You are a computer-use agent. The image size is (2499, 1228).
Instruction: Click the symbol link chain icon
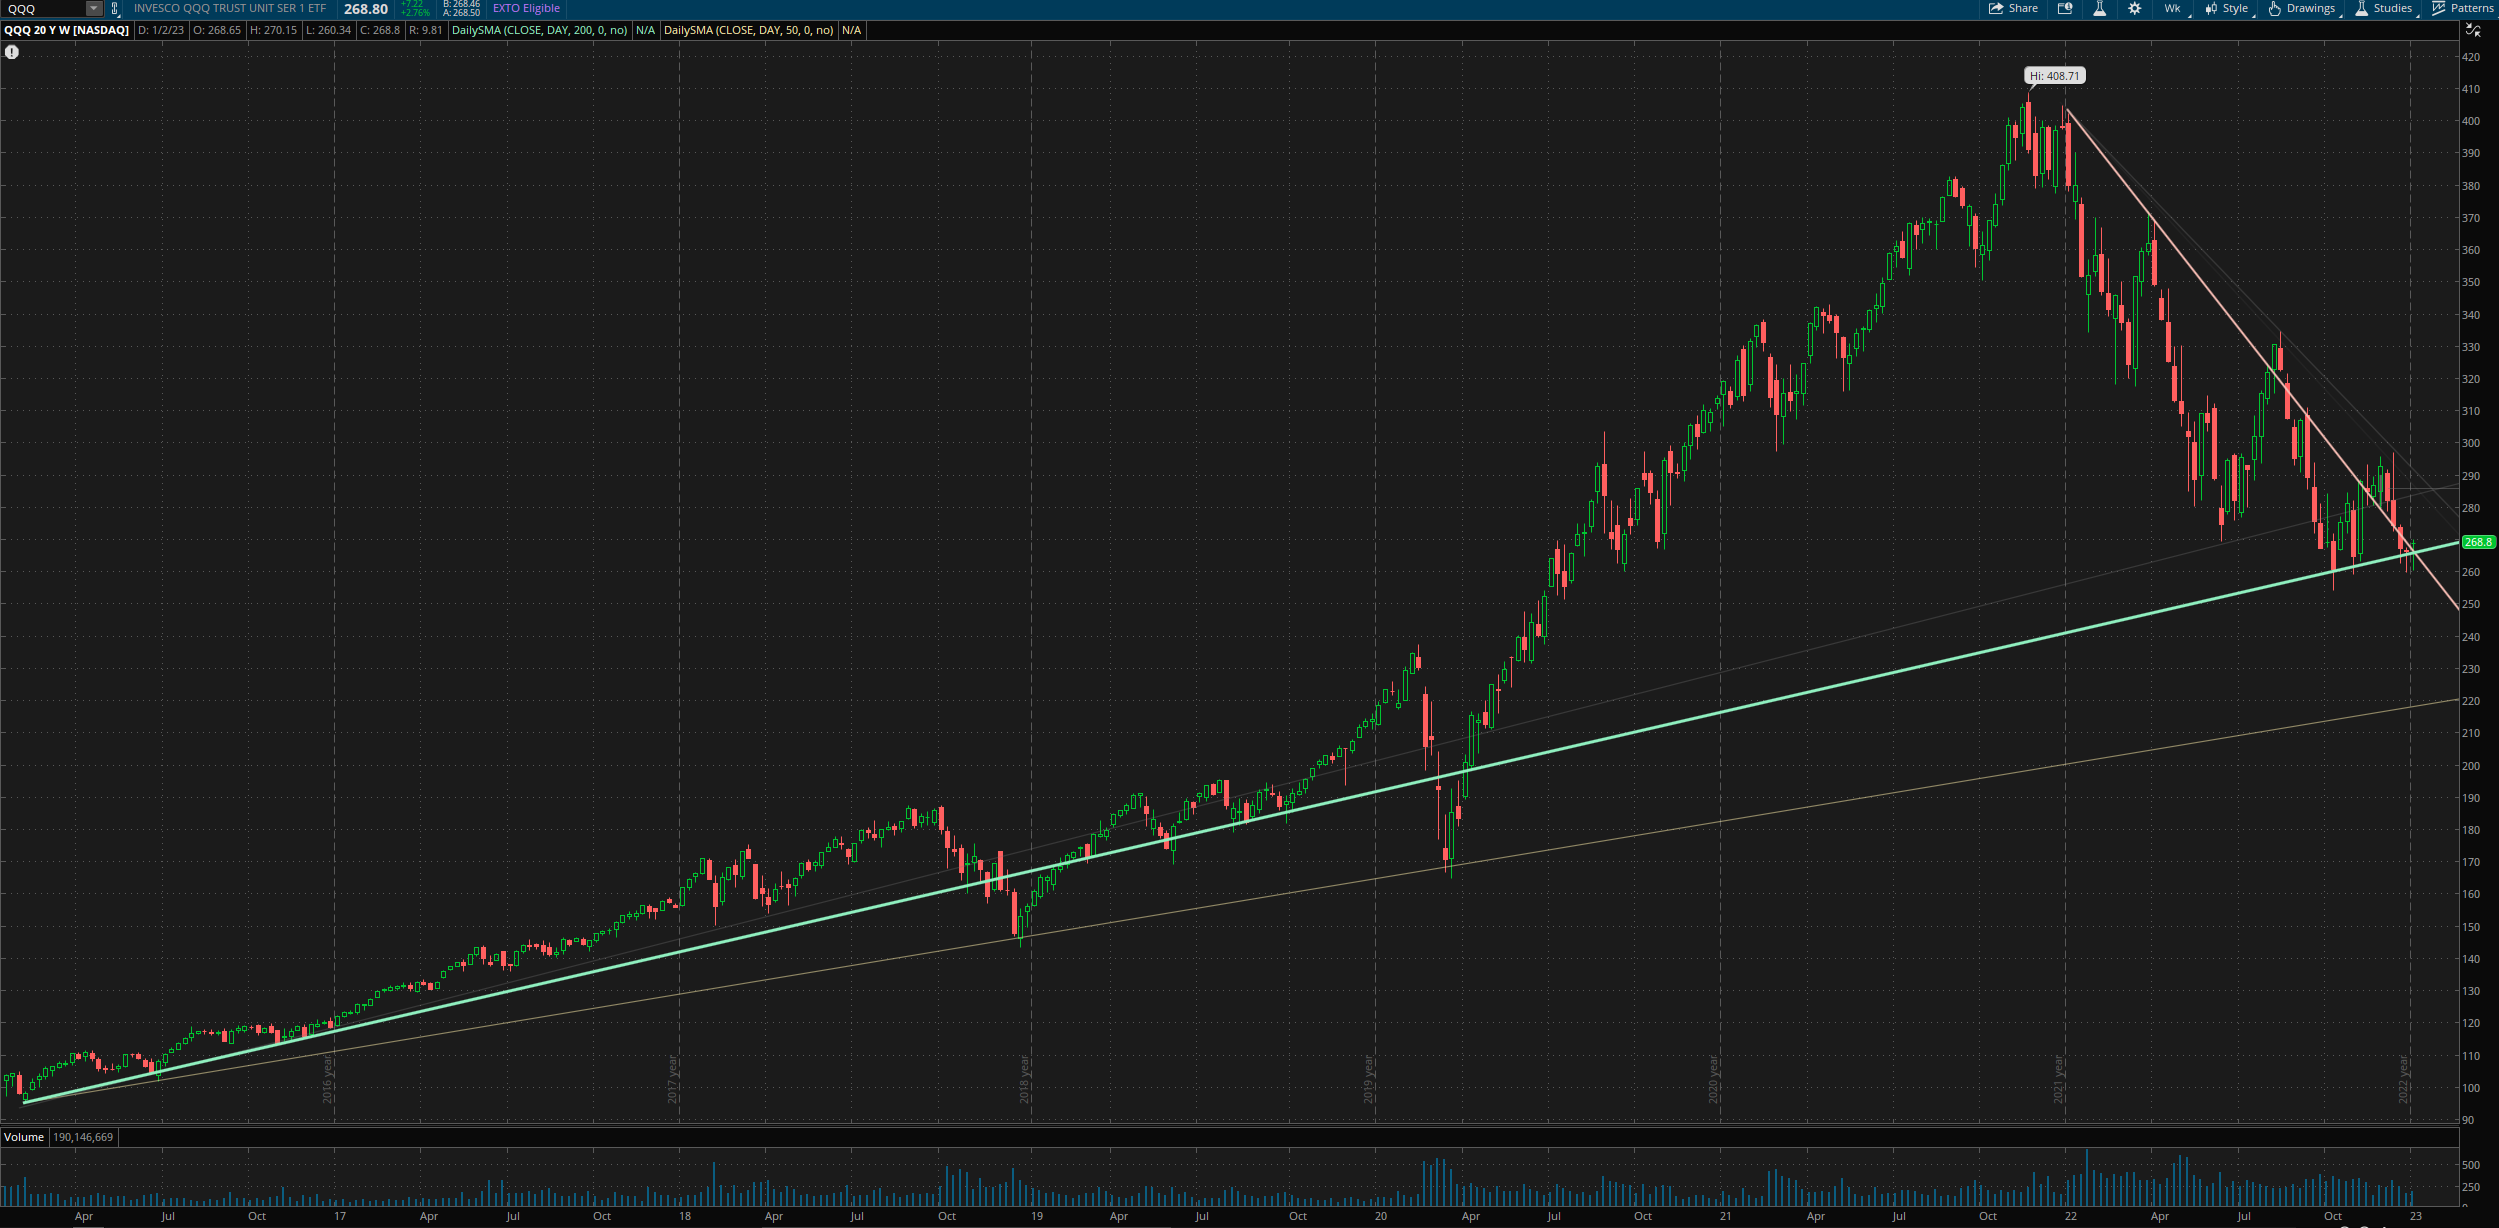click(x=115, y=9)
